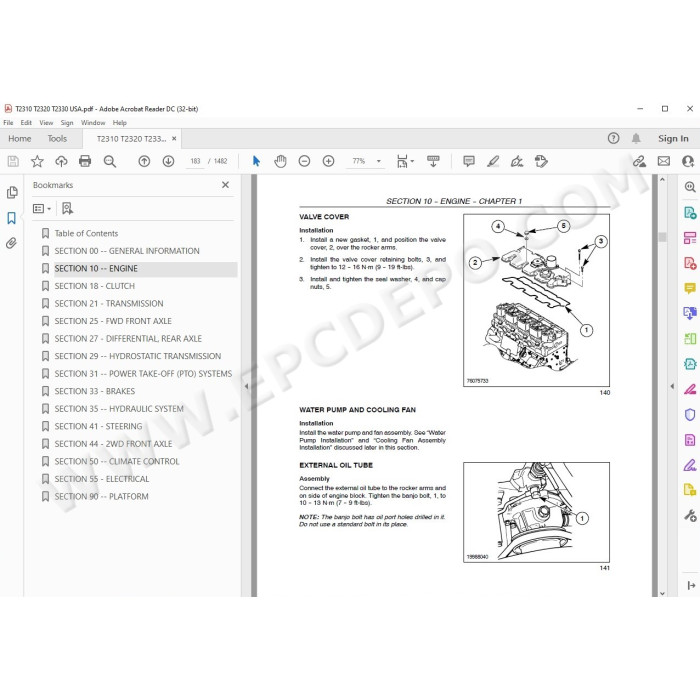Screen dimensions: 700x700
Task: Click the read mode scrolling icon
Action: click(433, 161)
